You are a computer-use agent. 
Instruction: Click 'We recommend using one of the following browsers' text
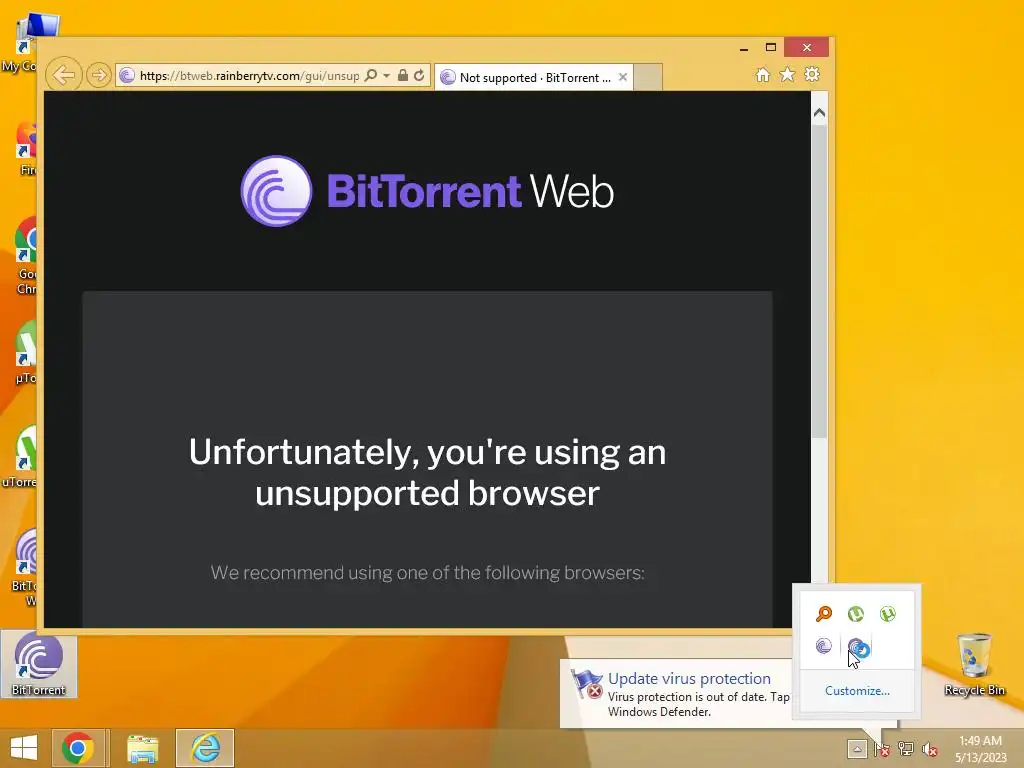[427, 573]
